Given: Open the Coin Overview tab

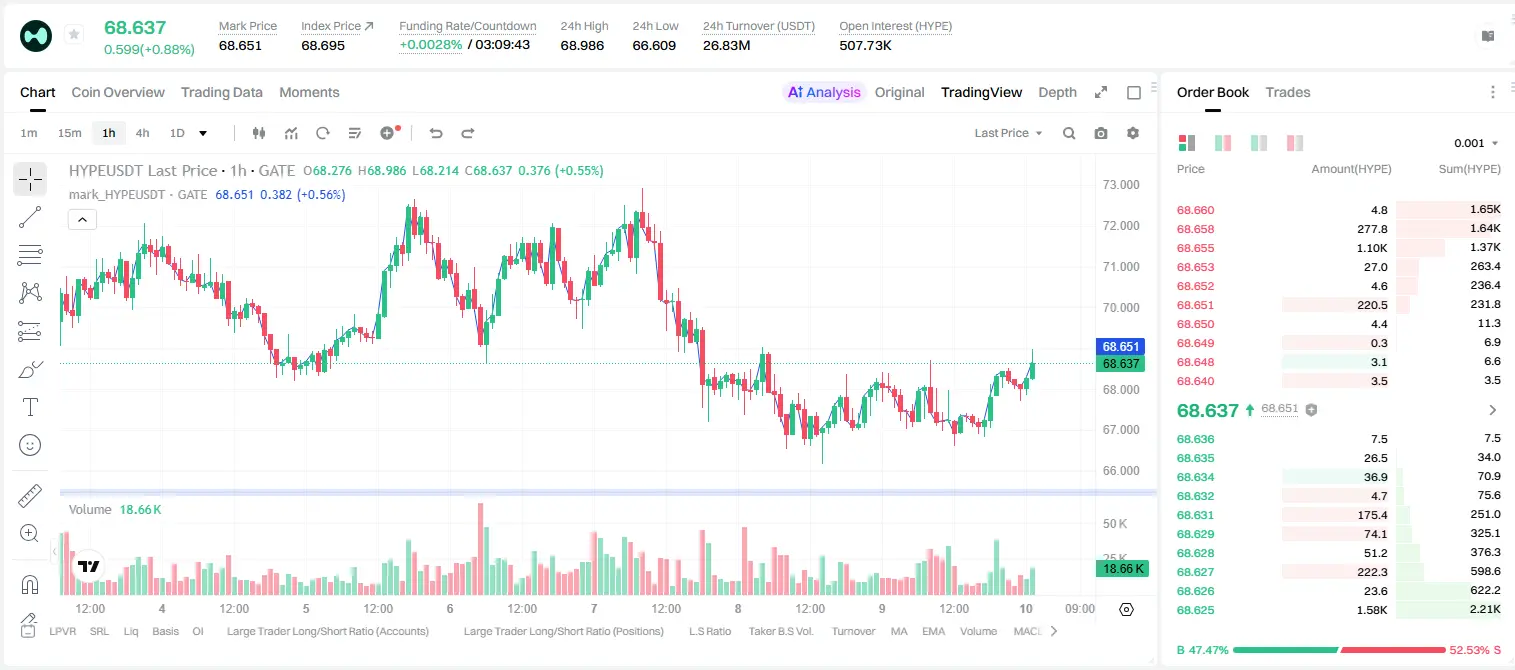Looking at the screenshot, I should point(118,92).
